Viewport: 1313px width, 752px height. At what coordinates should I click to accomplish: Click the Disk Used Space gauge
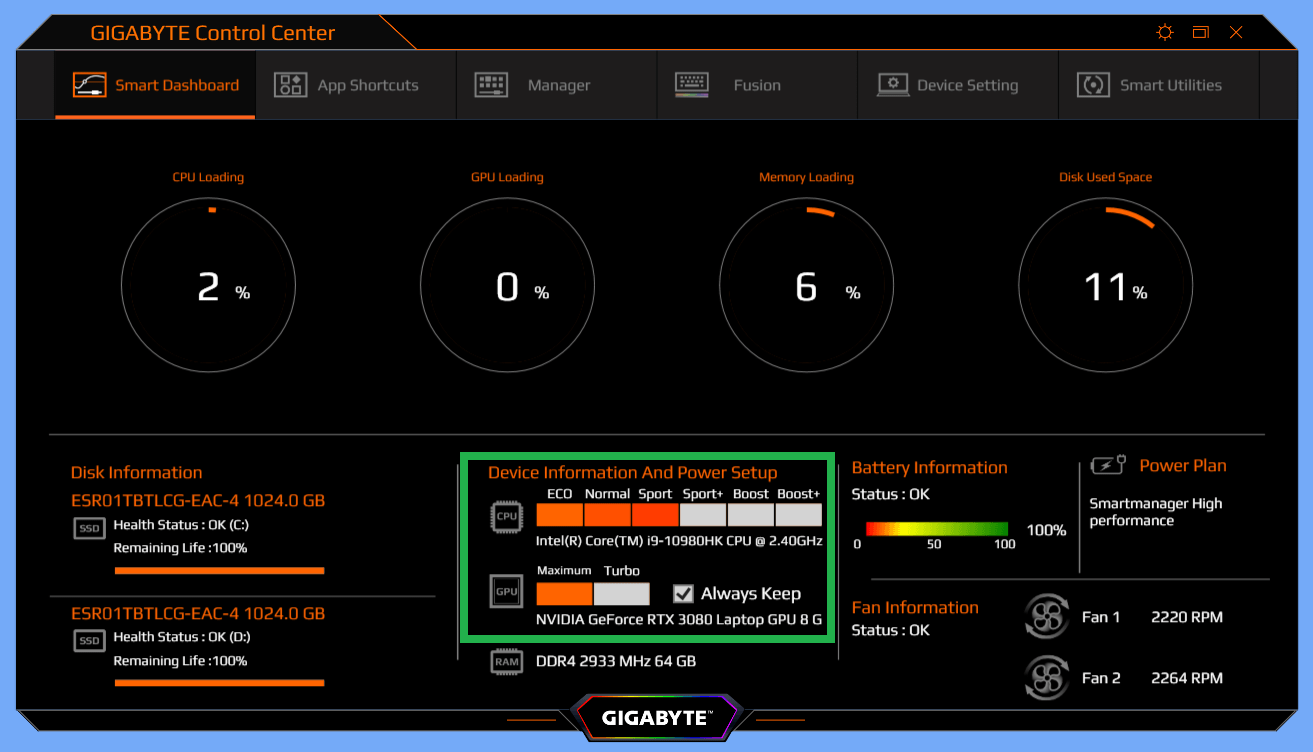point(1105,285)
